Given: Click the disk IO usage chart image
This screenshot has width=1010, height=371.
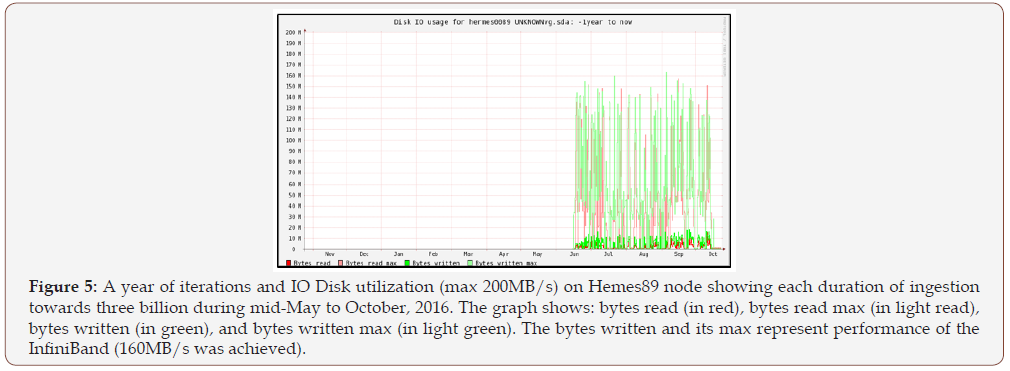Looking at the screenshot, I should pos(505,139).
